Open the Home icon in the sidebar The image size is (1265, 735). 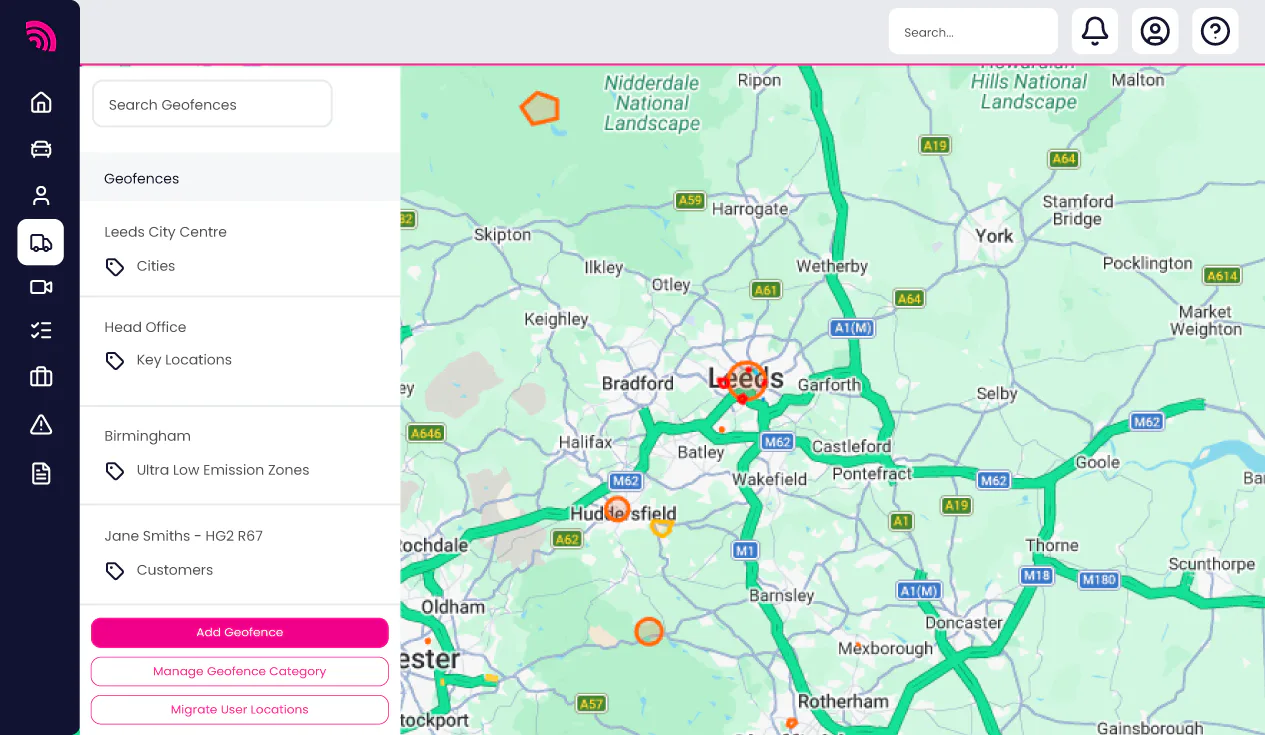coord(41,102)
